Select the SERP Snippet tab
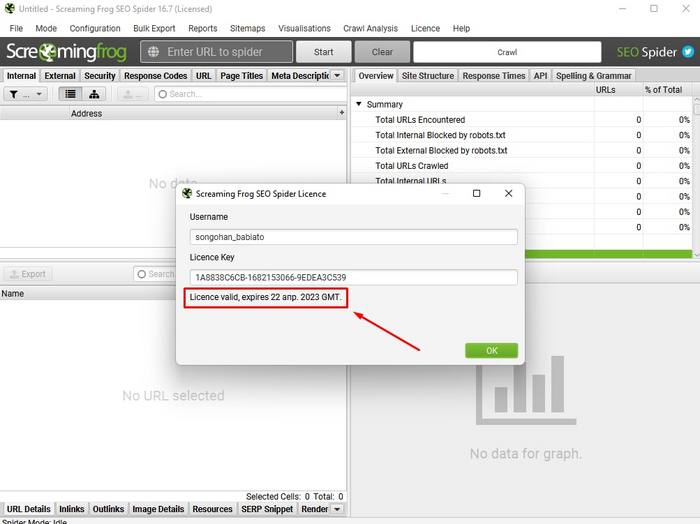 [267, 509]
